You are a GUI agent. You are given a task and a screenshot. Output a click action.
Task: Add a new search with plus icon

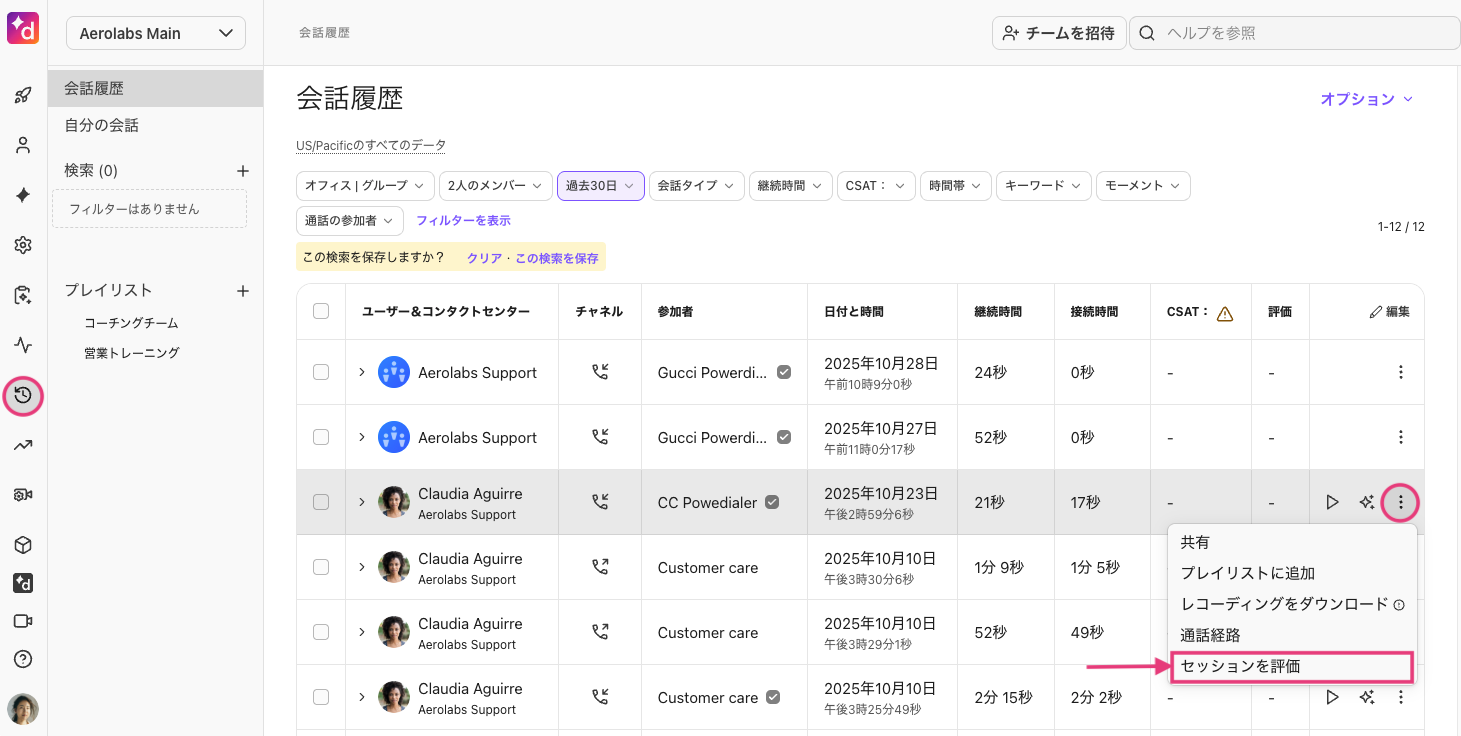(242, 171)
